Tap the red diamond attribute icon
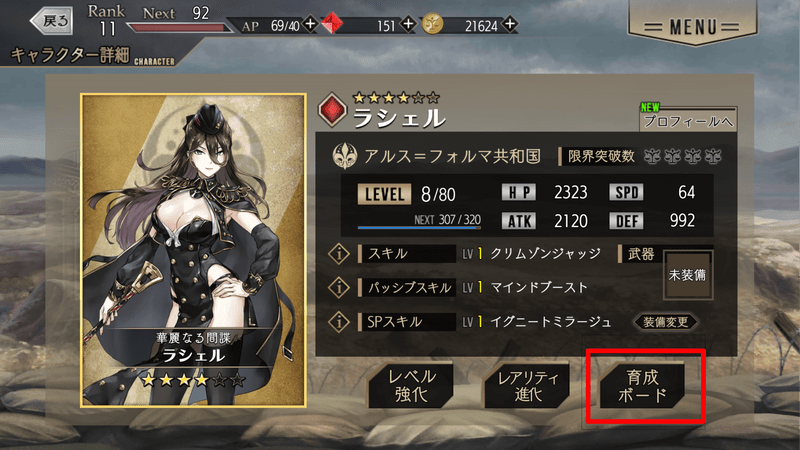 [332, 110]
